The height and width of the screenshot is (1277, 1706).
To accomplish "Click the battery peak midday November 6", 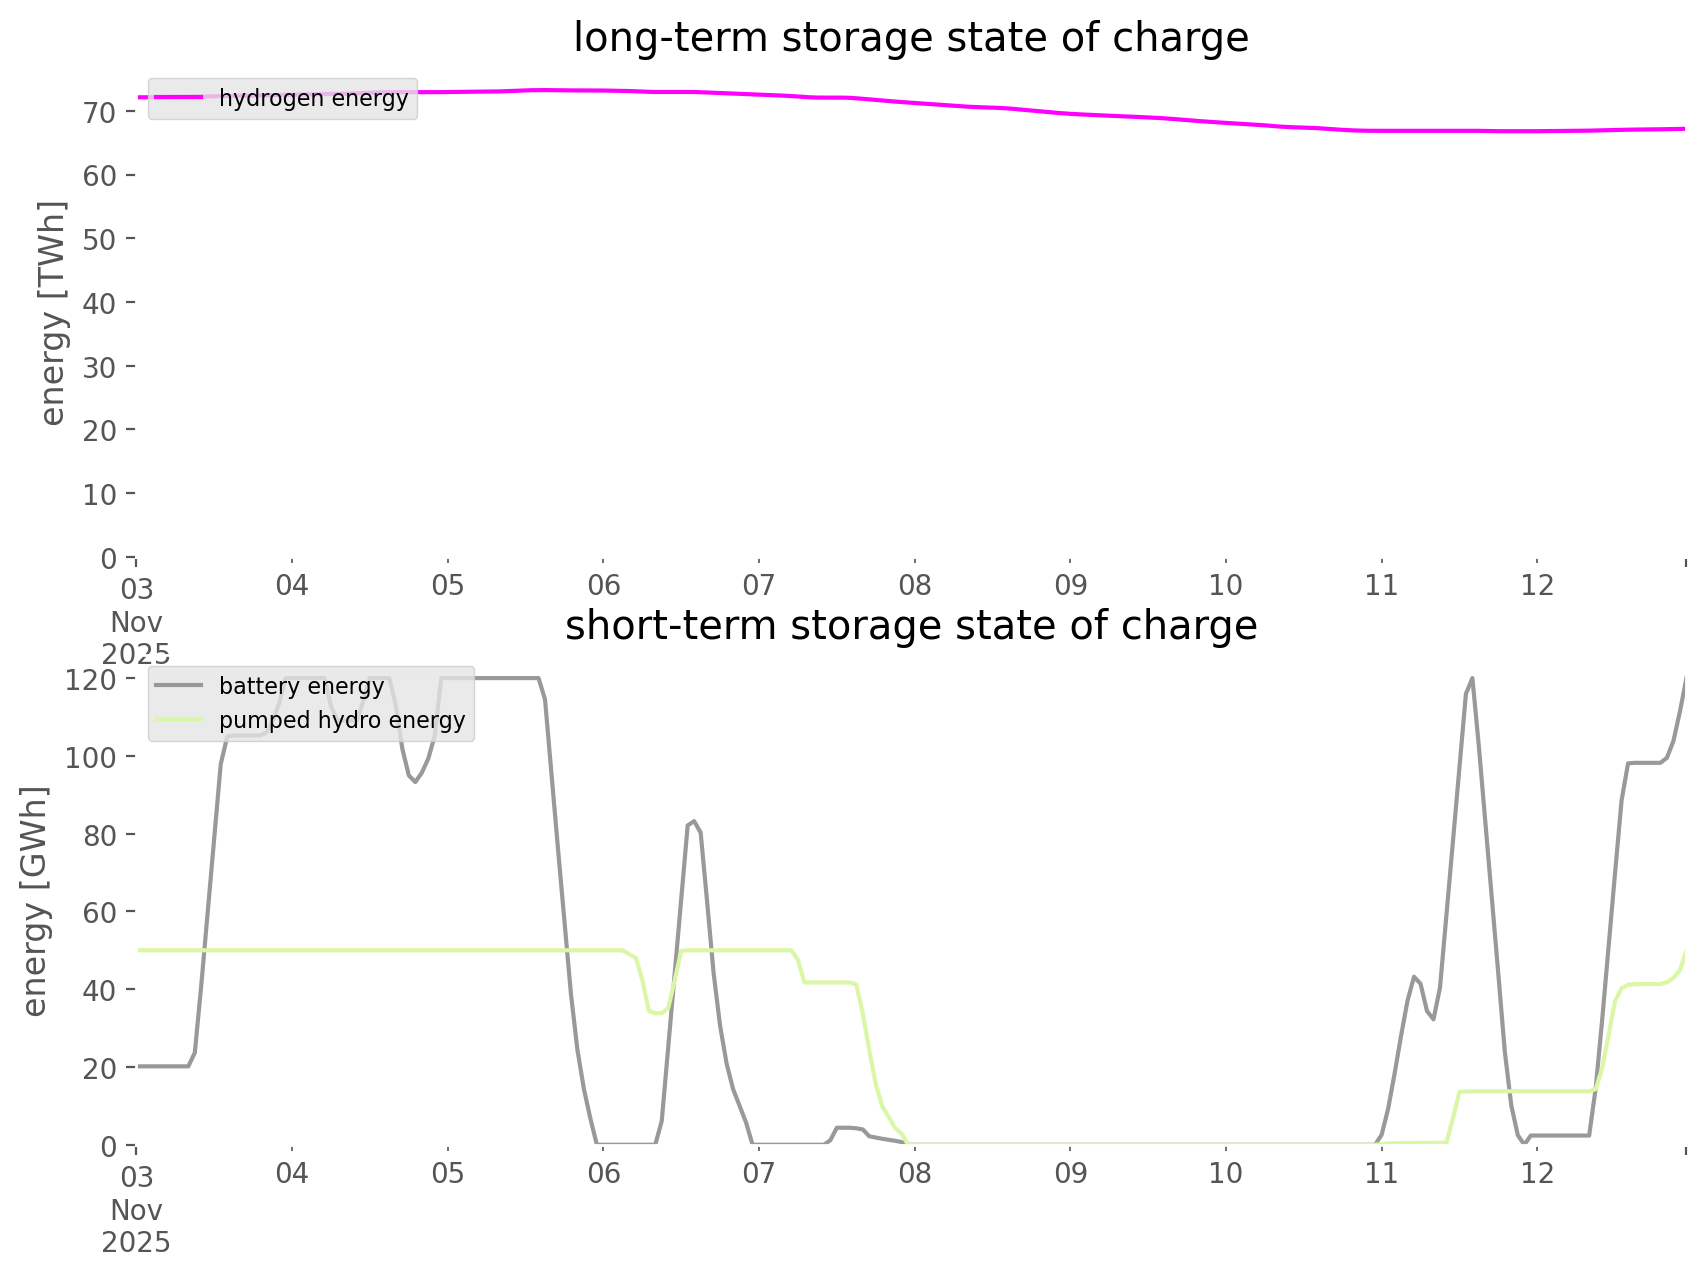I will pos(693,821).
